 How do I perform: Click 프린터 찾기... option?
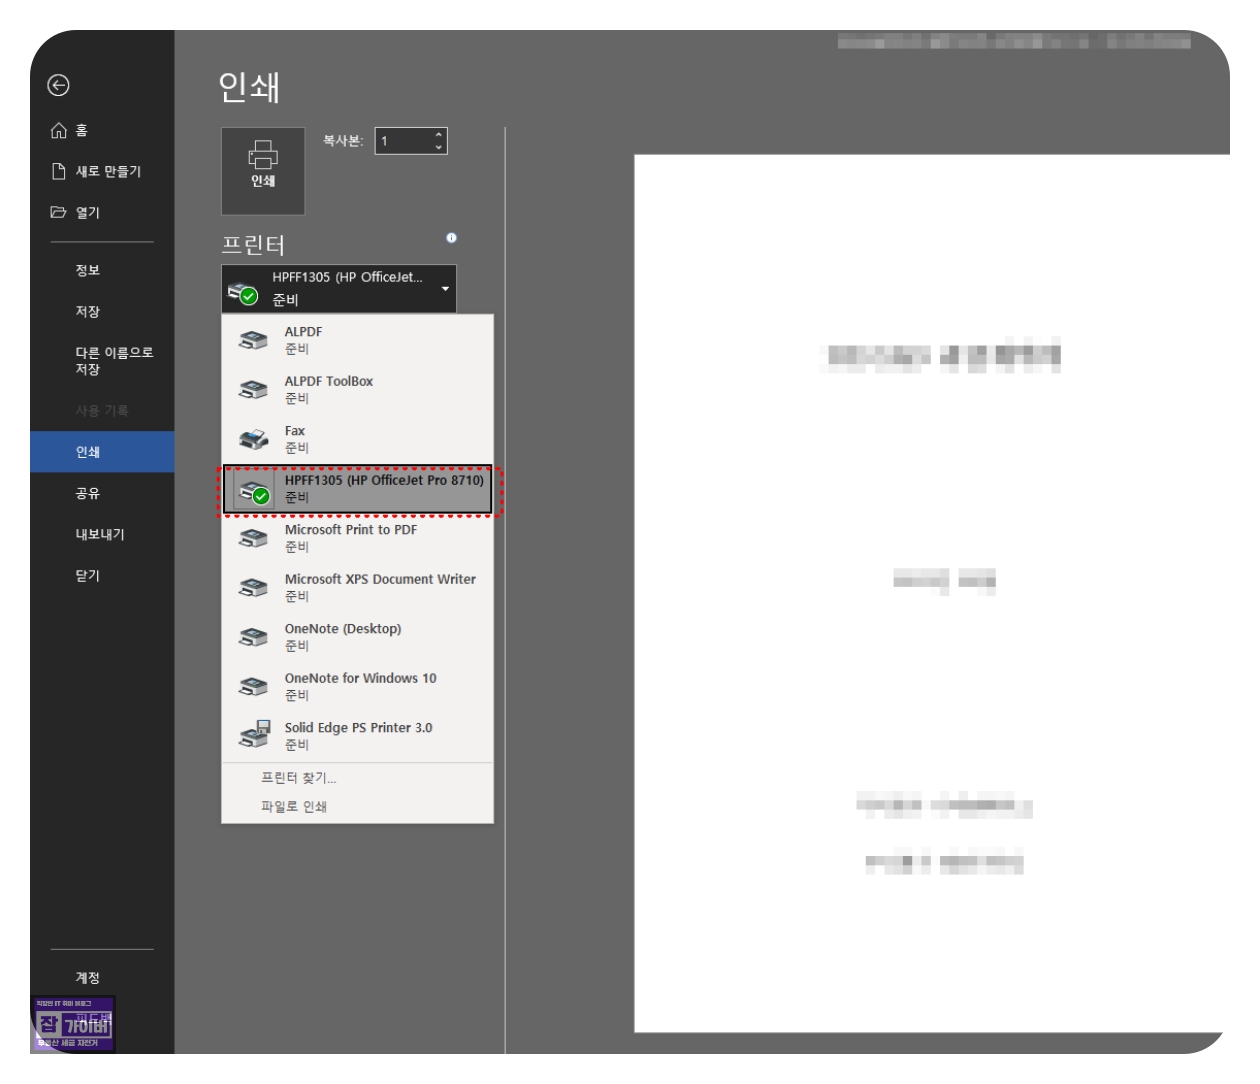click(298, 778)
